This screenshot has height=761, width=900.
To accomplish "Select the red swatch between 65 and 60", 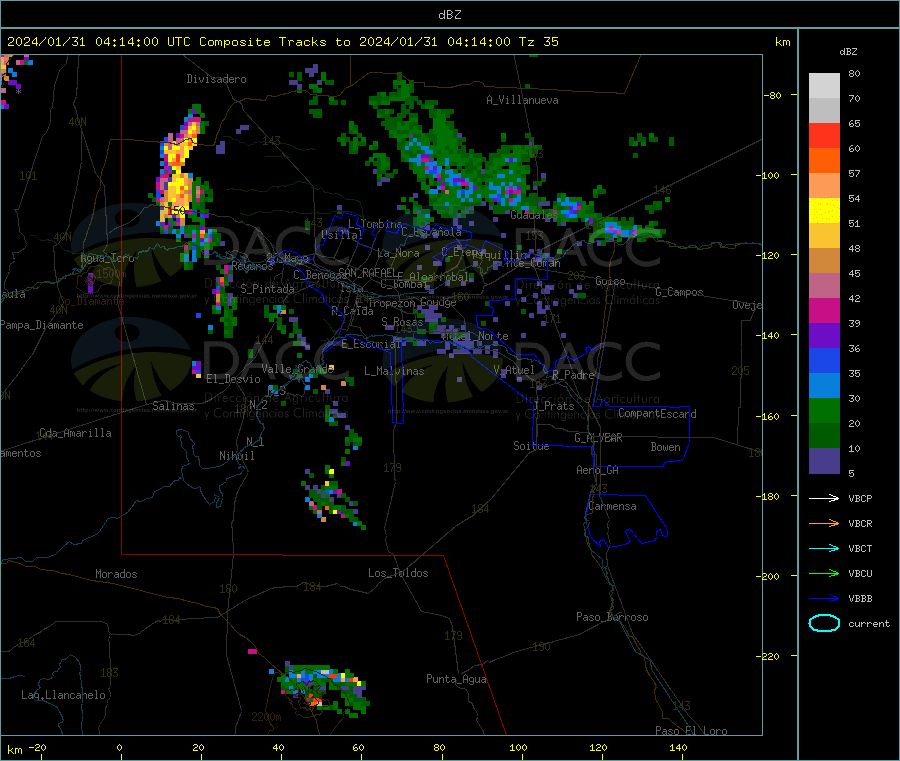I will [824, 136].
